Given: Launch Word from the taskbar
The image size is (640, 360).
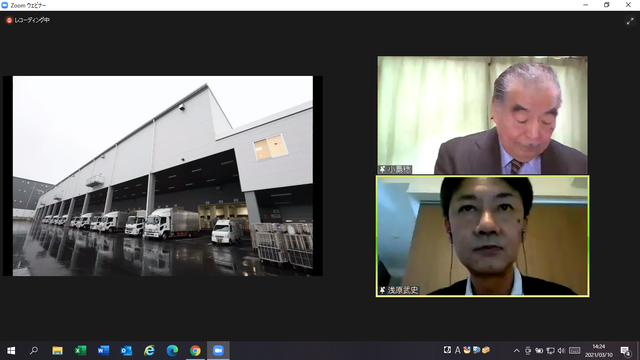Looking at the screenshot, I should [103, 351].
